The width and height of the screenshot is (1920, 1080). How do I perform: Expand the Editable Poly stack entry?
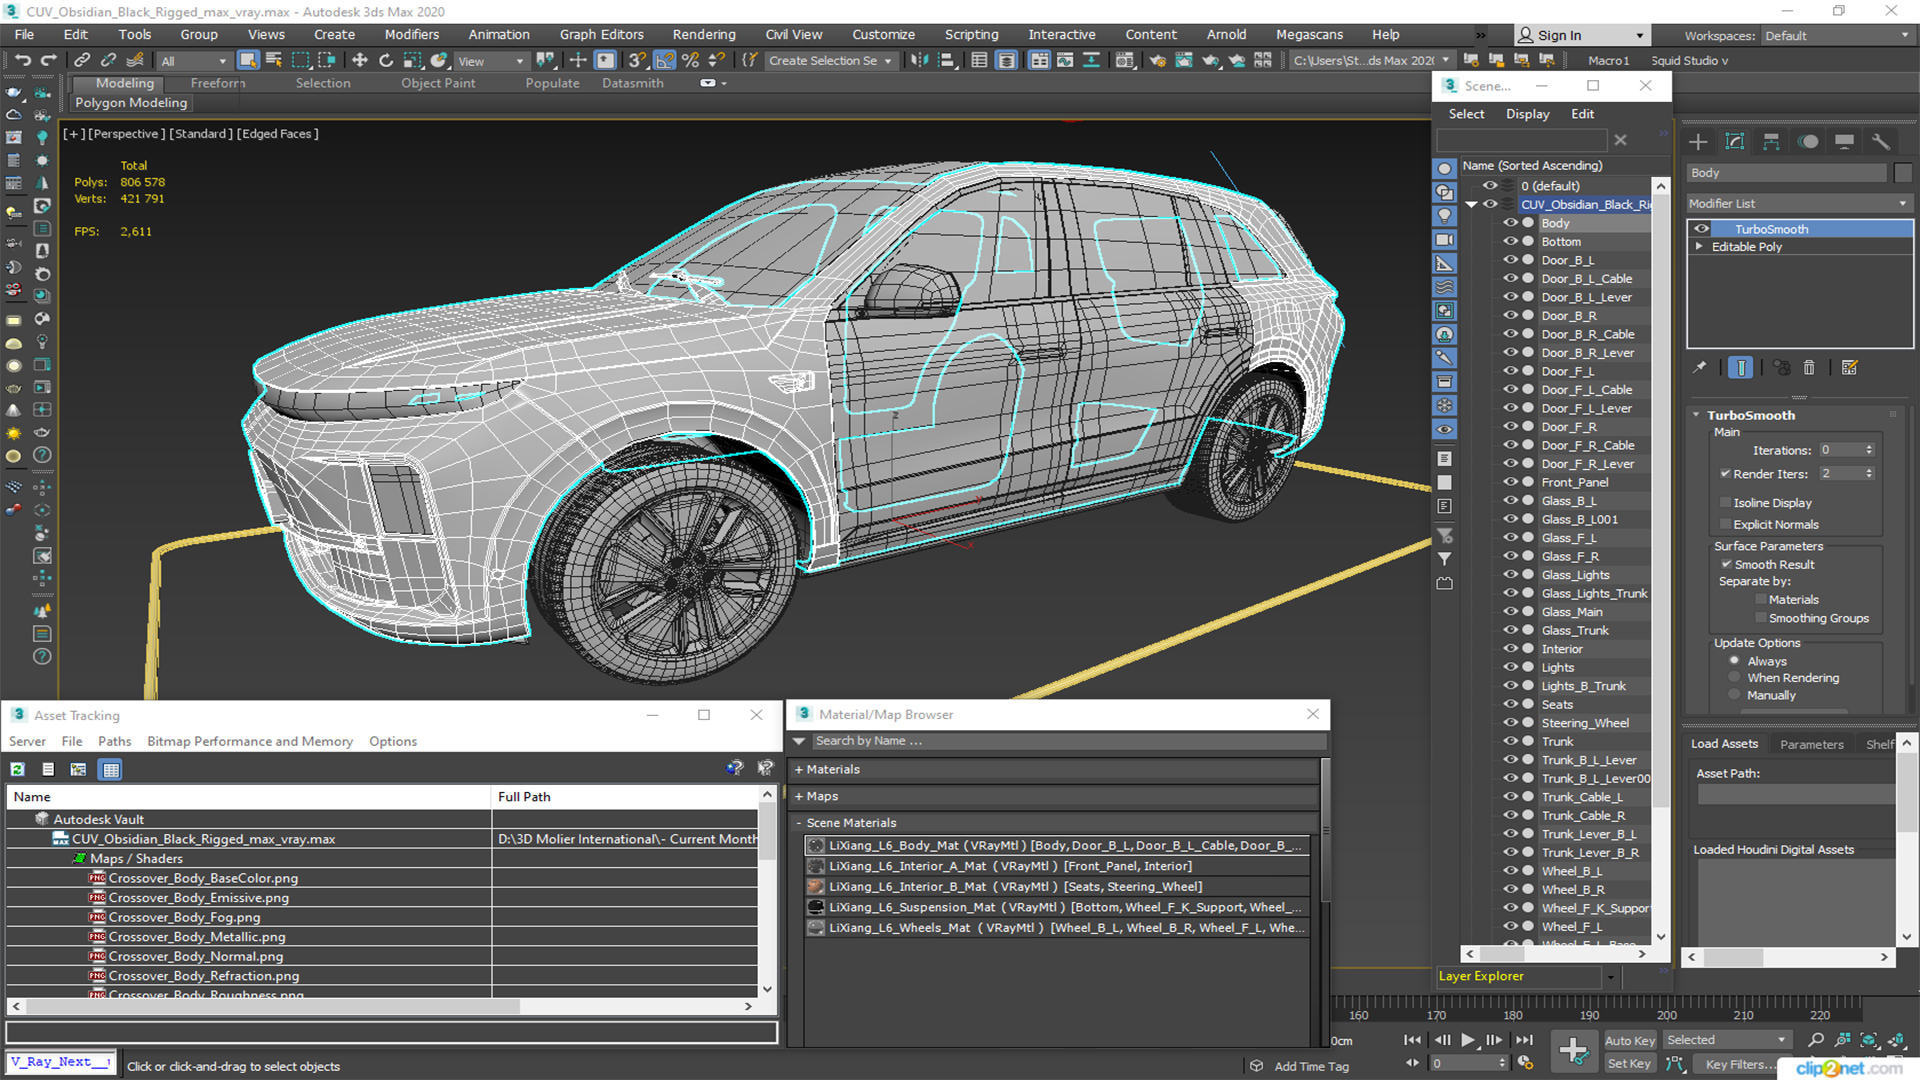tap(1699, 246)
